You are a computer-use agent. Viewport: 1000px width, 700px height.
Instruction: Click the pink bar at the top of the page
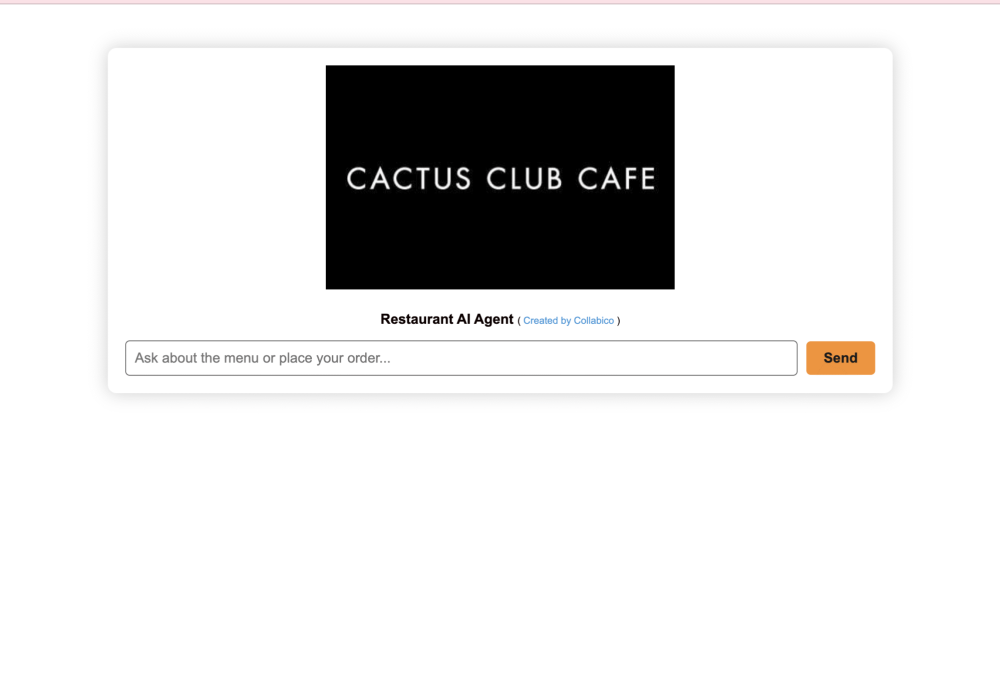(500, 2)
